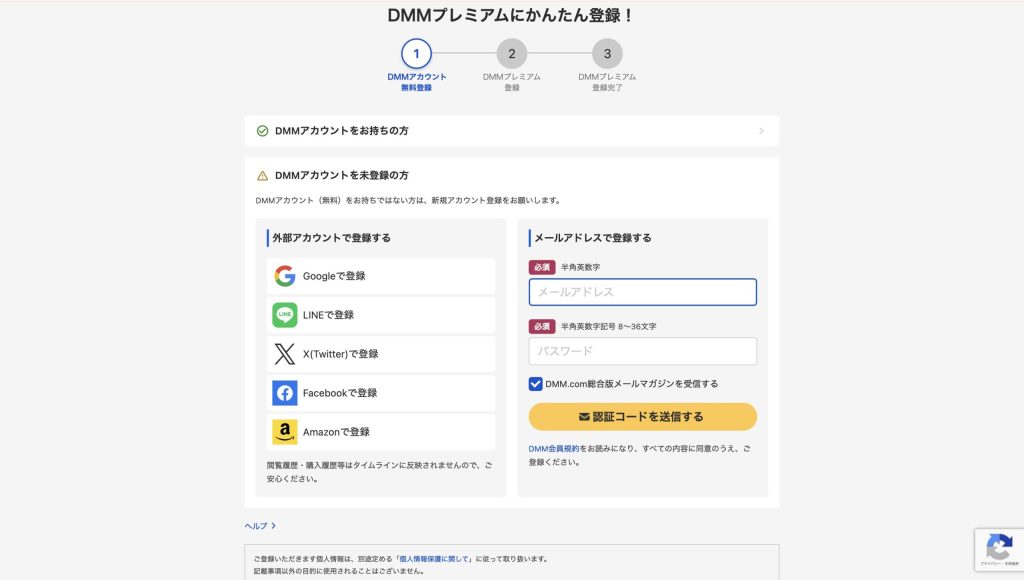Click the green LINE app icon

[285, 315]
